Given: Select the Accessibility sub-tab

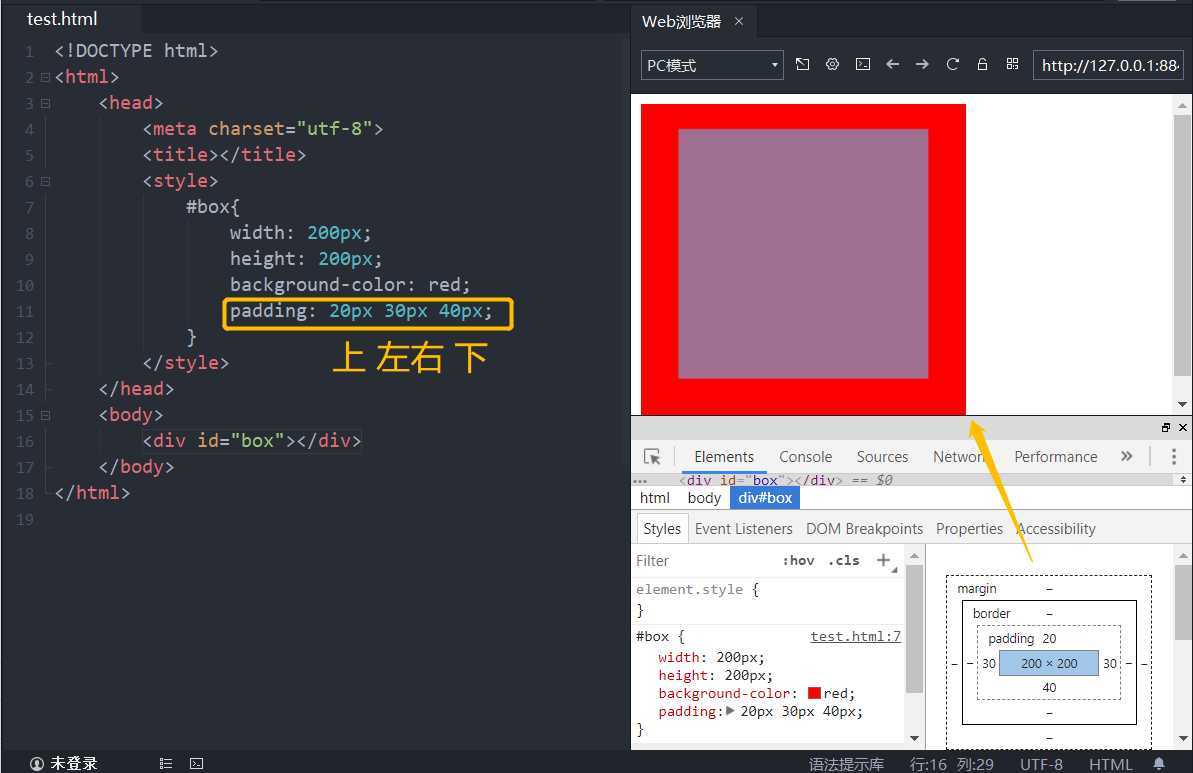Looking at the screenshot, I should 1057,529.
